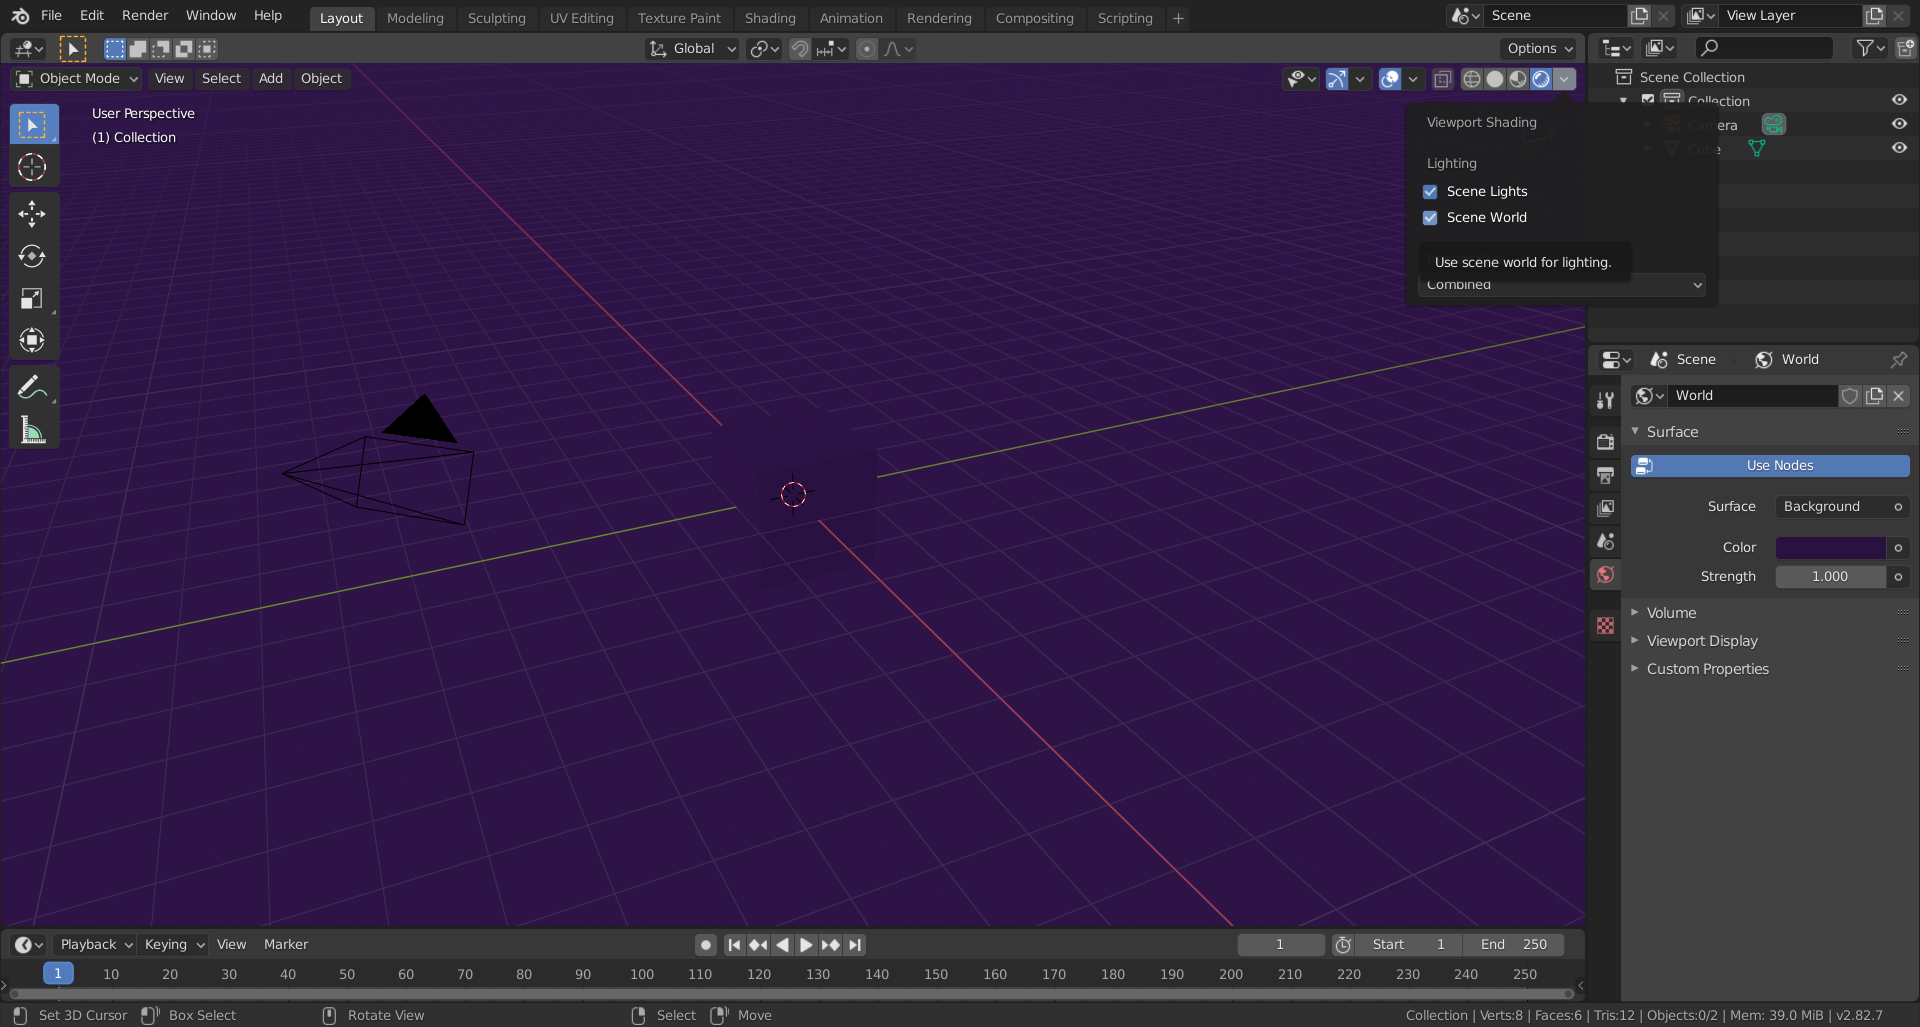Image resolution: width=1920 pixels, height=1027 pixels.
Task: Open the Combined render pass dropdown
Action: point(1560,285)
